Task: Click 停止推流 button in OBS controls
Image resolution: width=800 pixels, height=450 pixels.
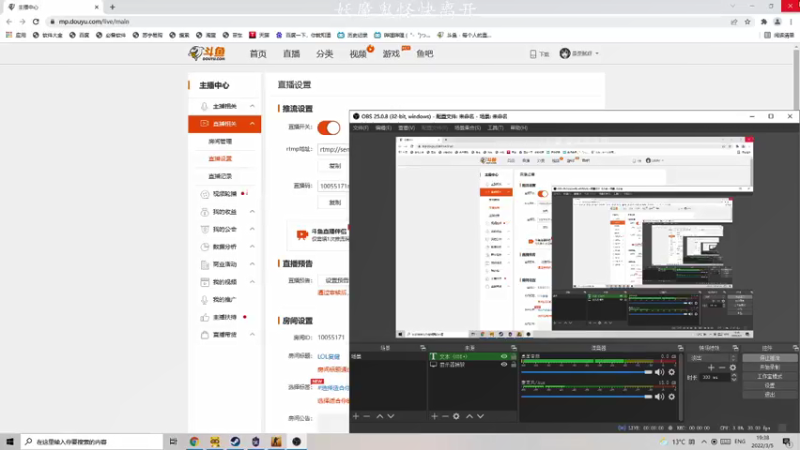Action: coord(769,358)
